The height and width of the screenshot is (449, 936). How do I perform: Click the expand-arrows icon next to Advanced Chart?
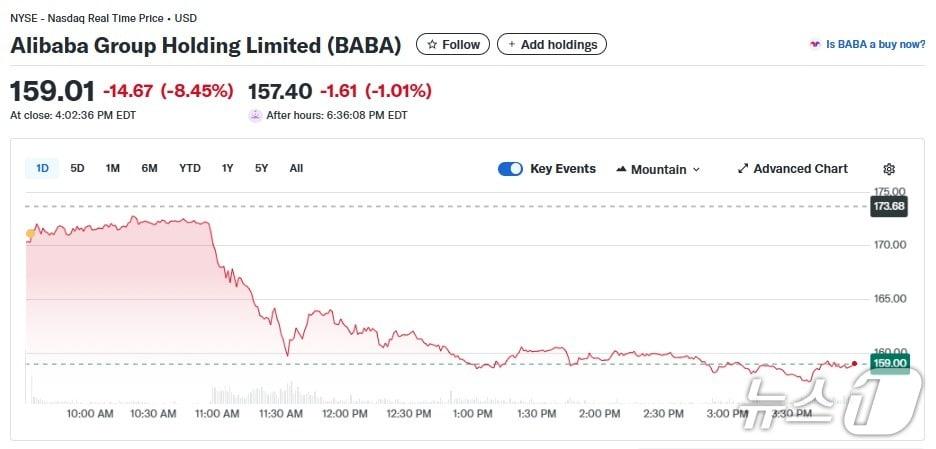coord(743,169)
